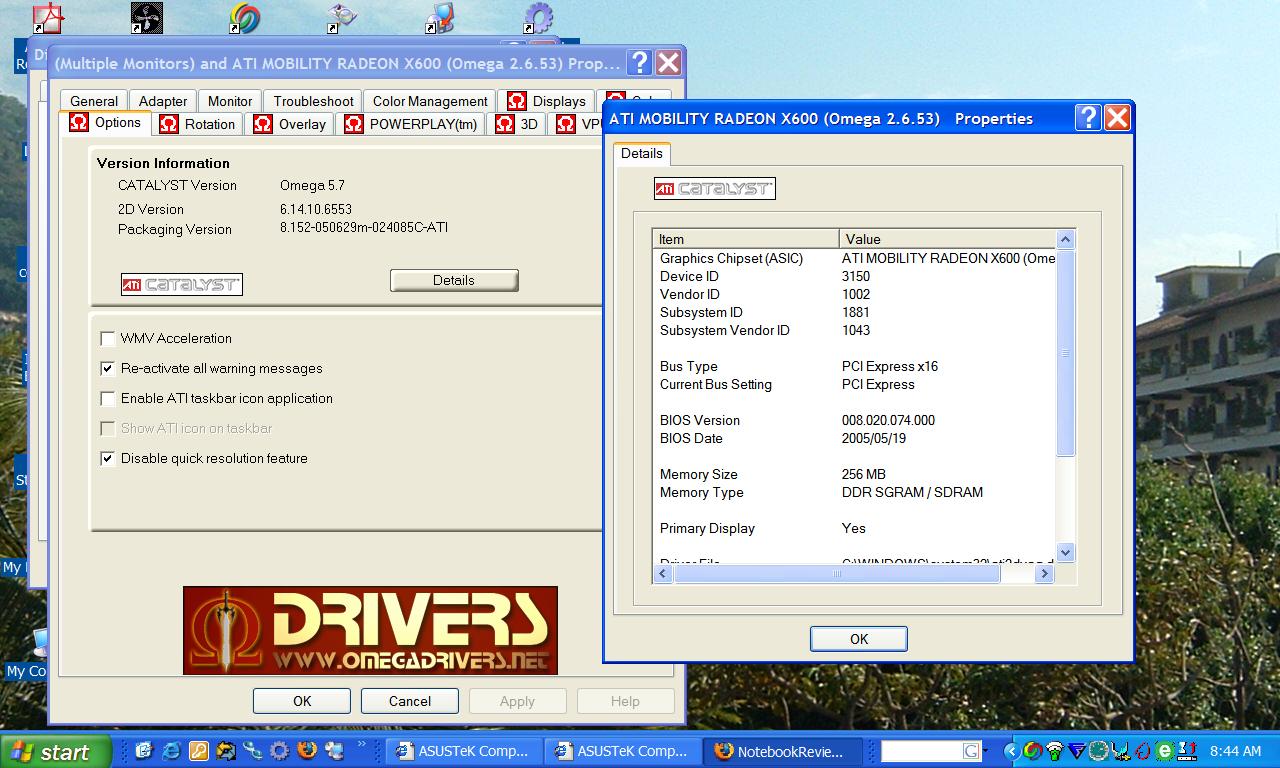The height and width of the screenshot is (768, 1280).
Task: Click the details list scroll left arrow
Action: 663,574
